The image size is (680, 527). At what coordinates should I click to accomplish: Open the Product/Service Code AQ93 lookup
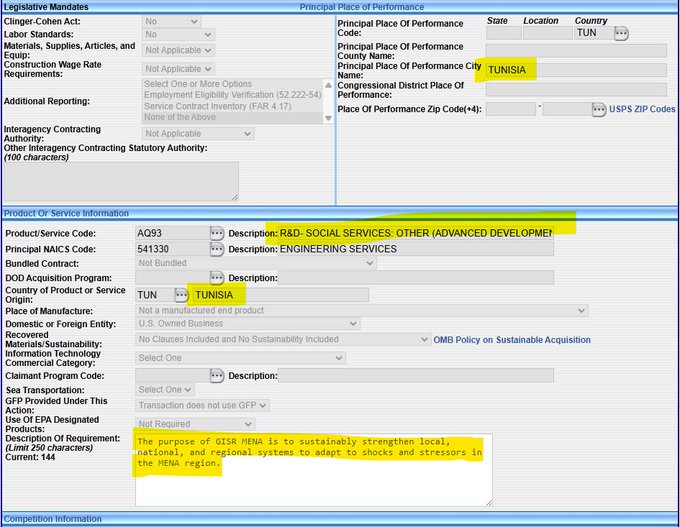click(x=216, y=233)
